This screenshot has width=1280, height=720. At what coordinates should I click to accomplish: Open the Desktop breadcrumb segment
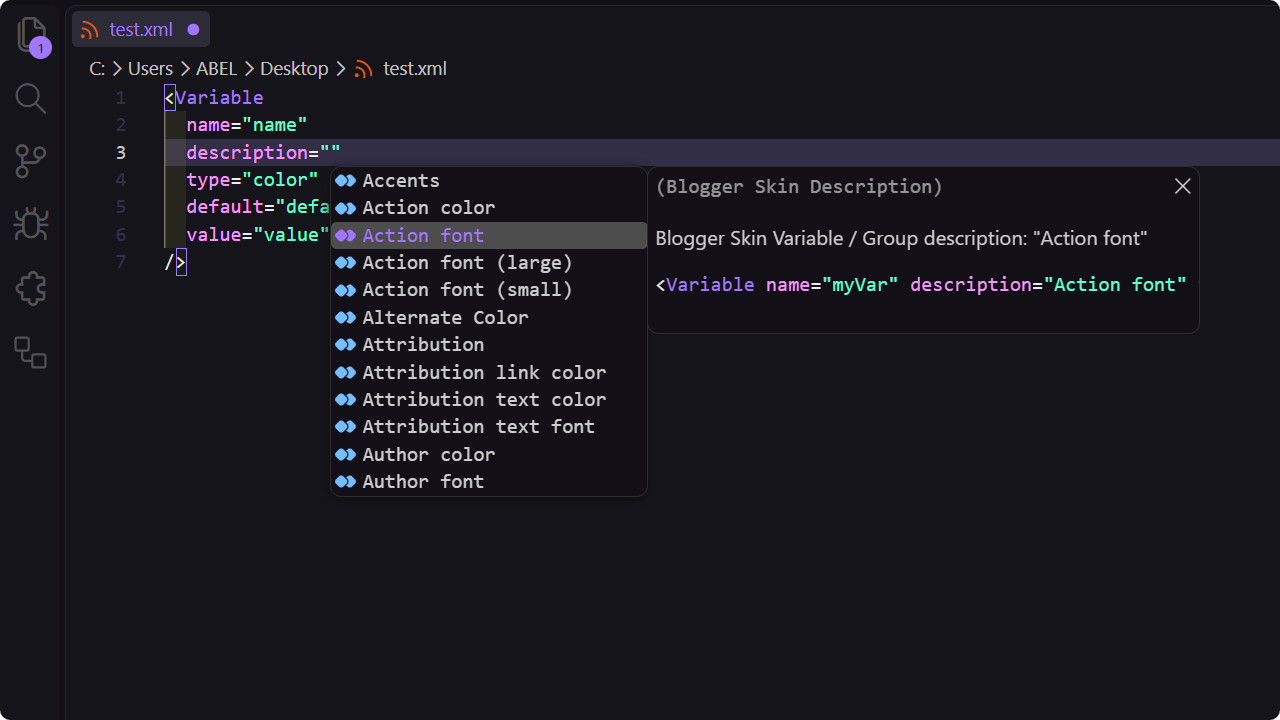tap(294, 69)
